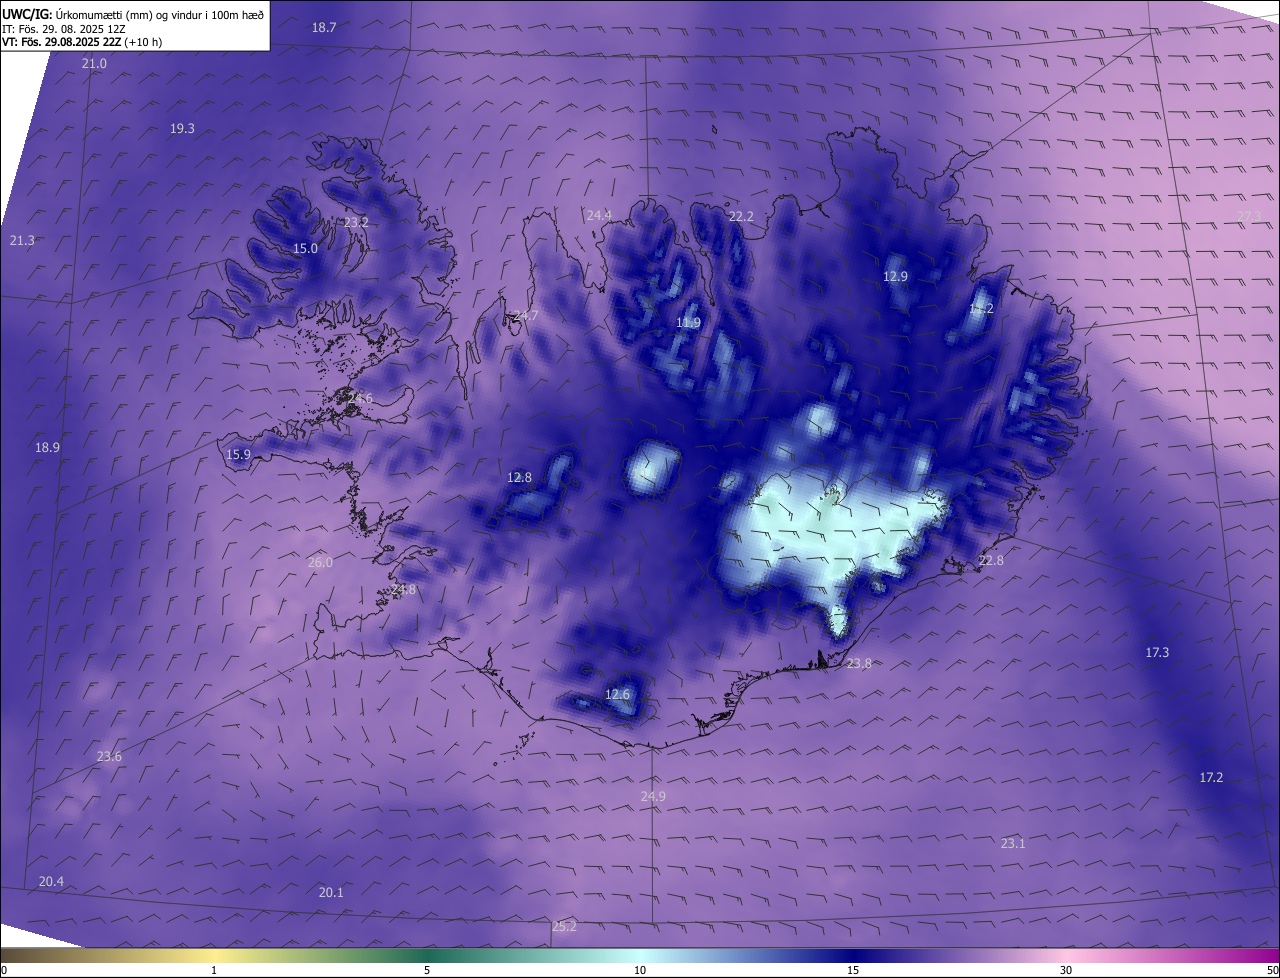This screenshot has height=978, width=1280.
Task: Click the 12.9 value label
Action: [x=895, y=277]
